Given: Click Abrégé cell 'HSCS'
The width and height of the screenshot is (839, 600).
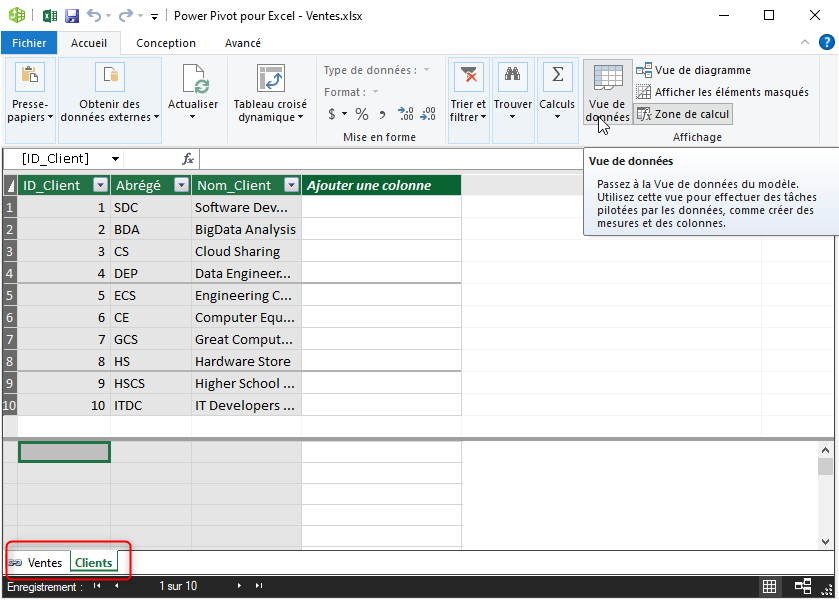Looking at the screenshot, I should pos(151,383).
